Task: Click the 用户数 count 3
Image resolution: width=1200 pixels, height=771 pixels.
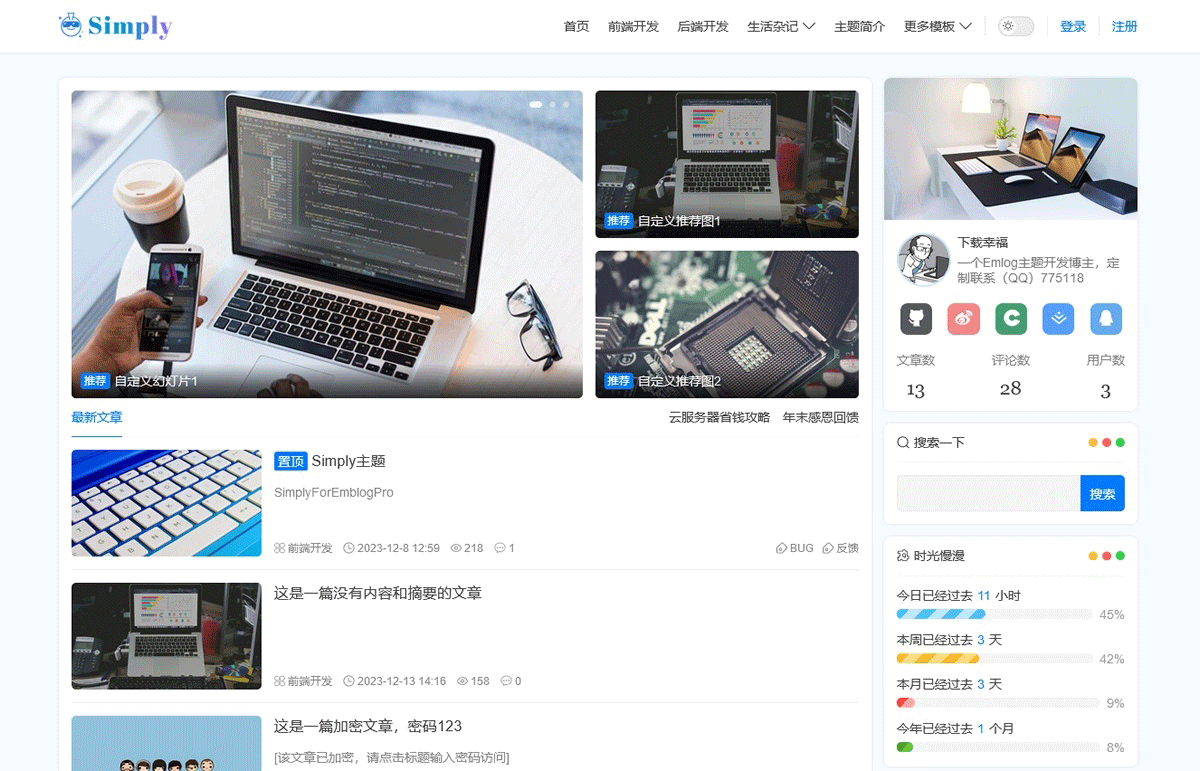Action: [1105, 390]
